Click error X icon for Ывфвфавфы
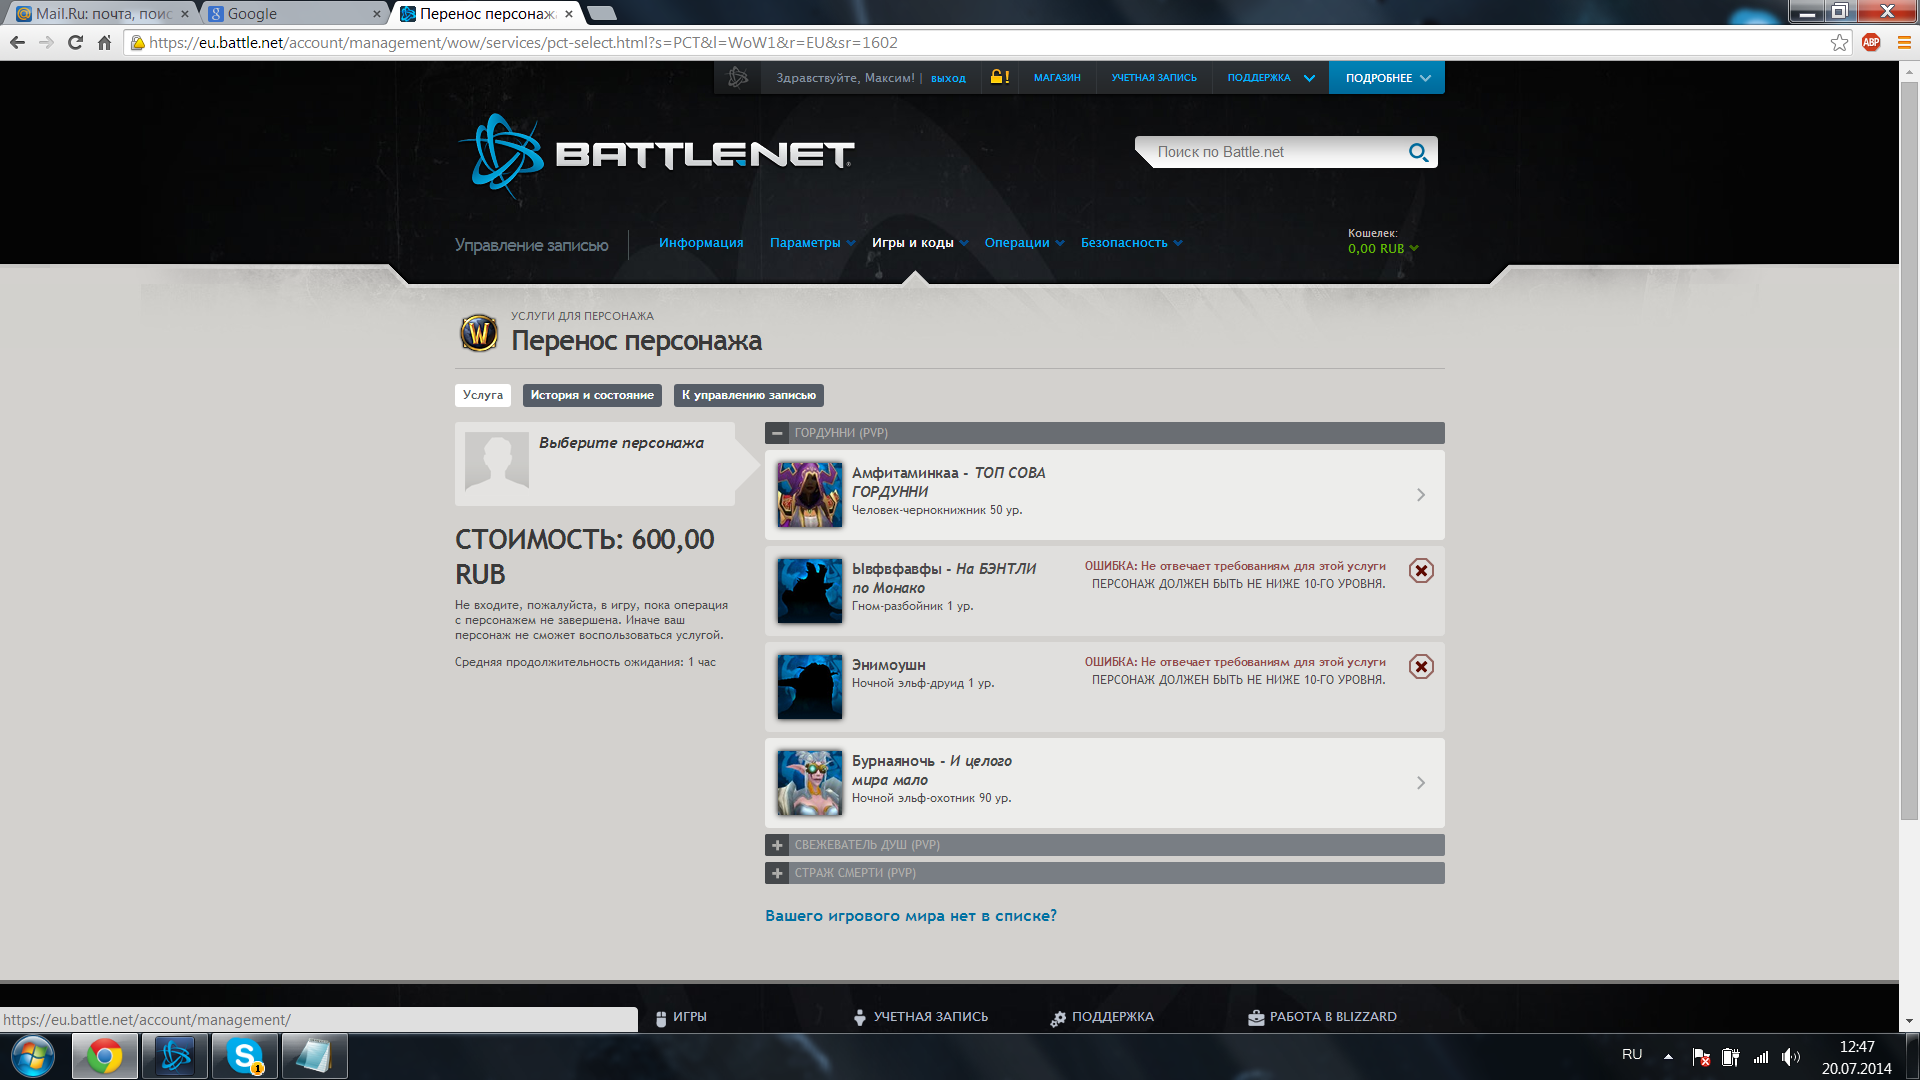The width and height of the screenshot is (1920, 1080). (1421, 570)
